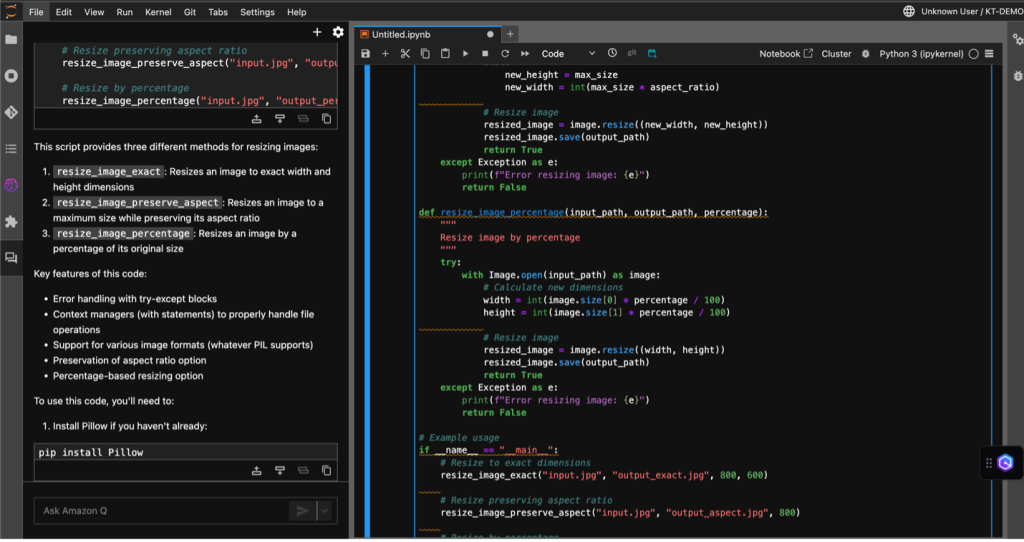The width and height of the screenshot is (1024, 542).
Task: Interrupt the kernel with stop icon
Action: [485, 54]
